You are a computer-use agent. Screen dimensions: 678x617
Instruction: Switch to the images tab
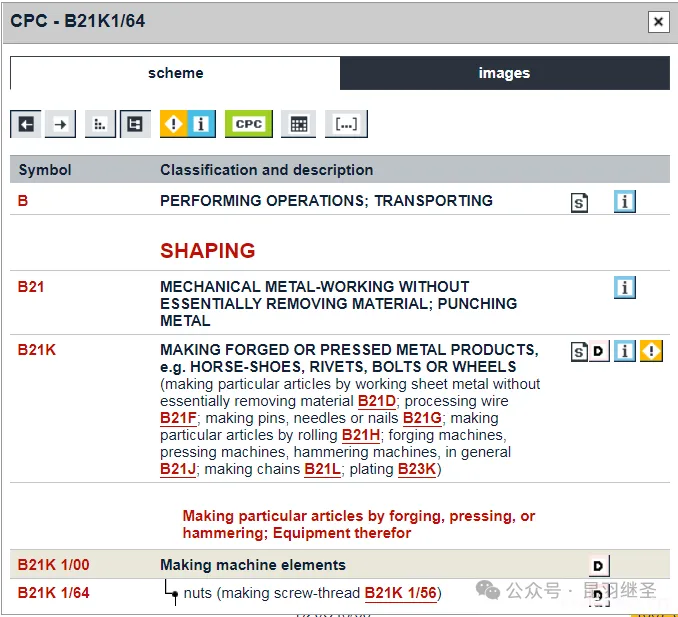click(x=504, y=73)
